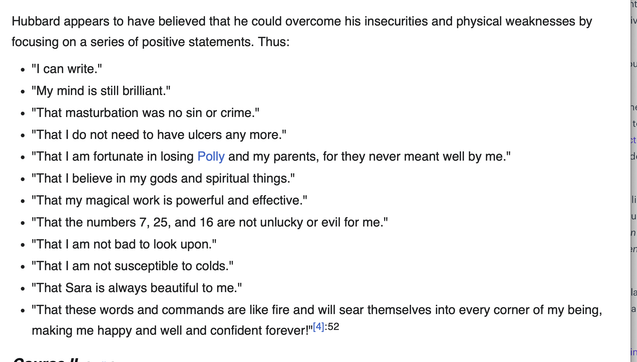Open citation reference [4]
Viewport: 637px width, 362px height.
318,327
